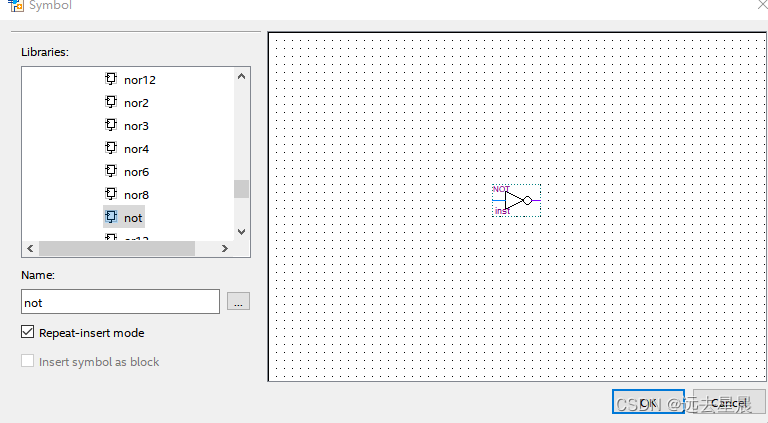The image size is (768, 423).
Task: Close the Symbol dialog window
Action: pos(762,4)
